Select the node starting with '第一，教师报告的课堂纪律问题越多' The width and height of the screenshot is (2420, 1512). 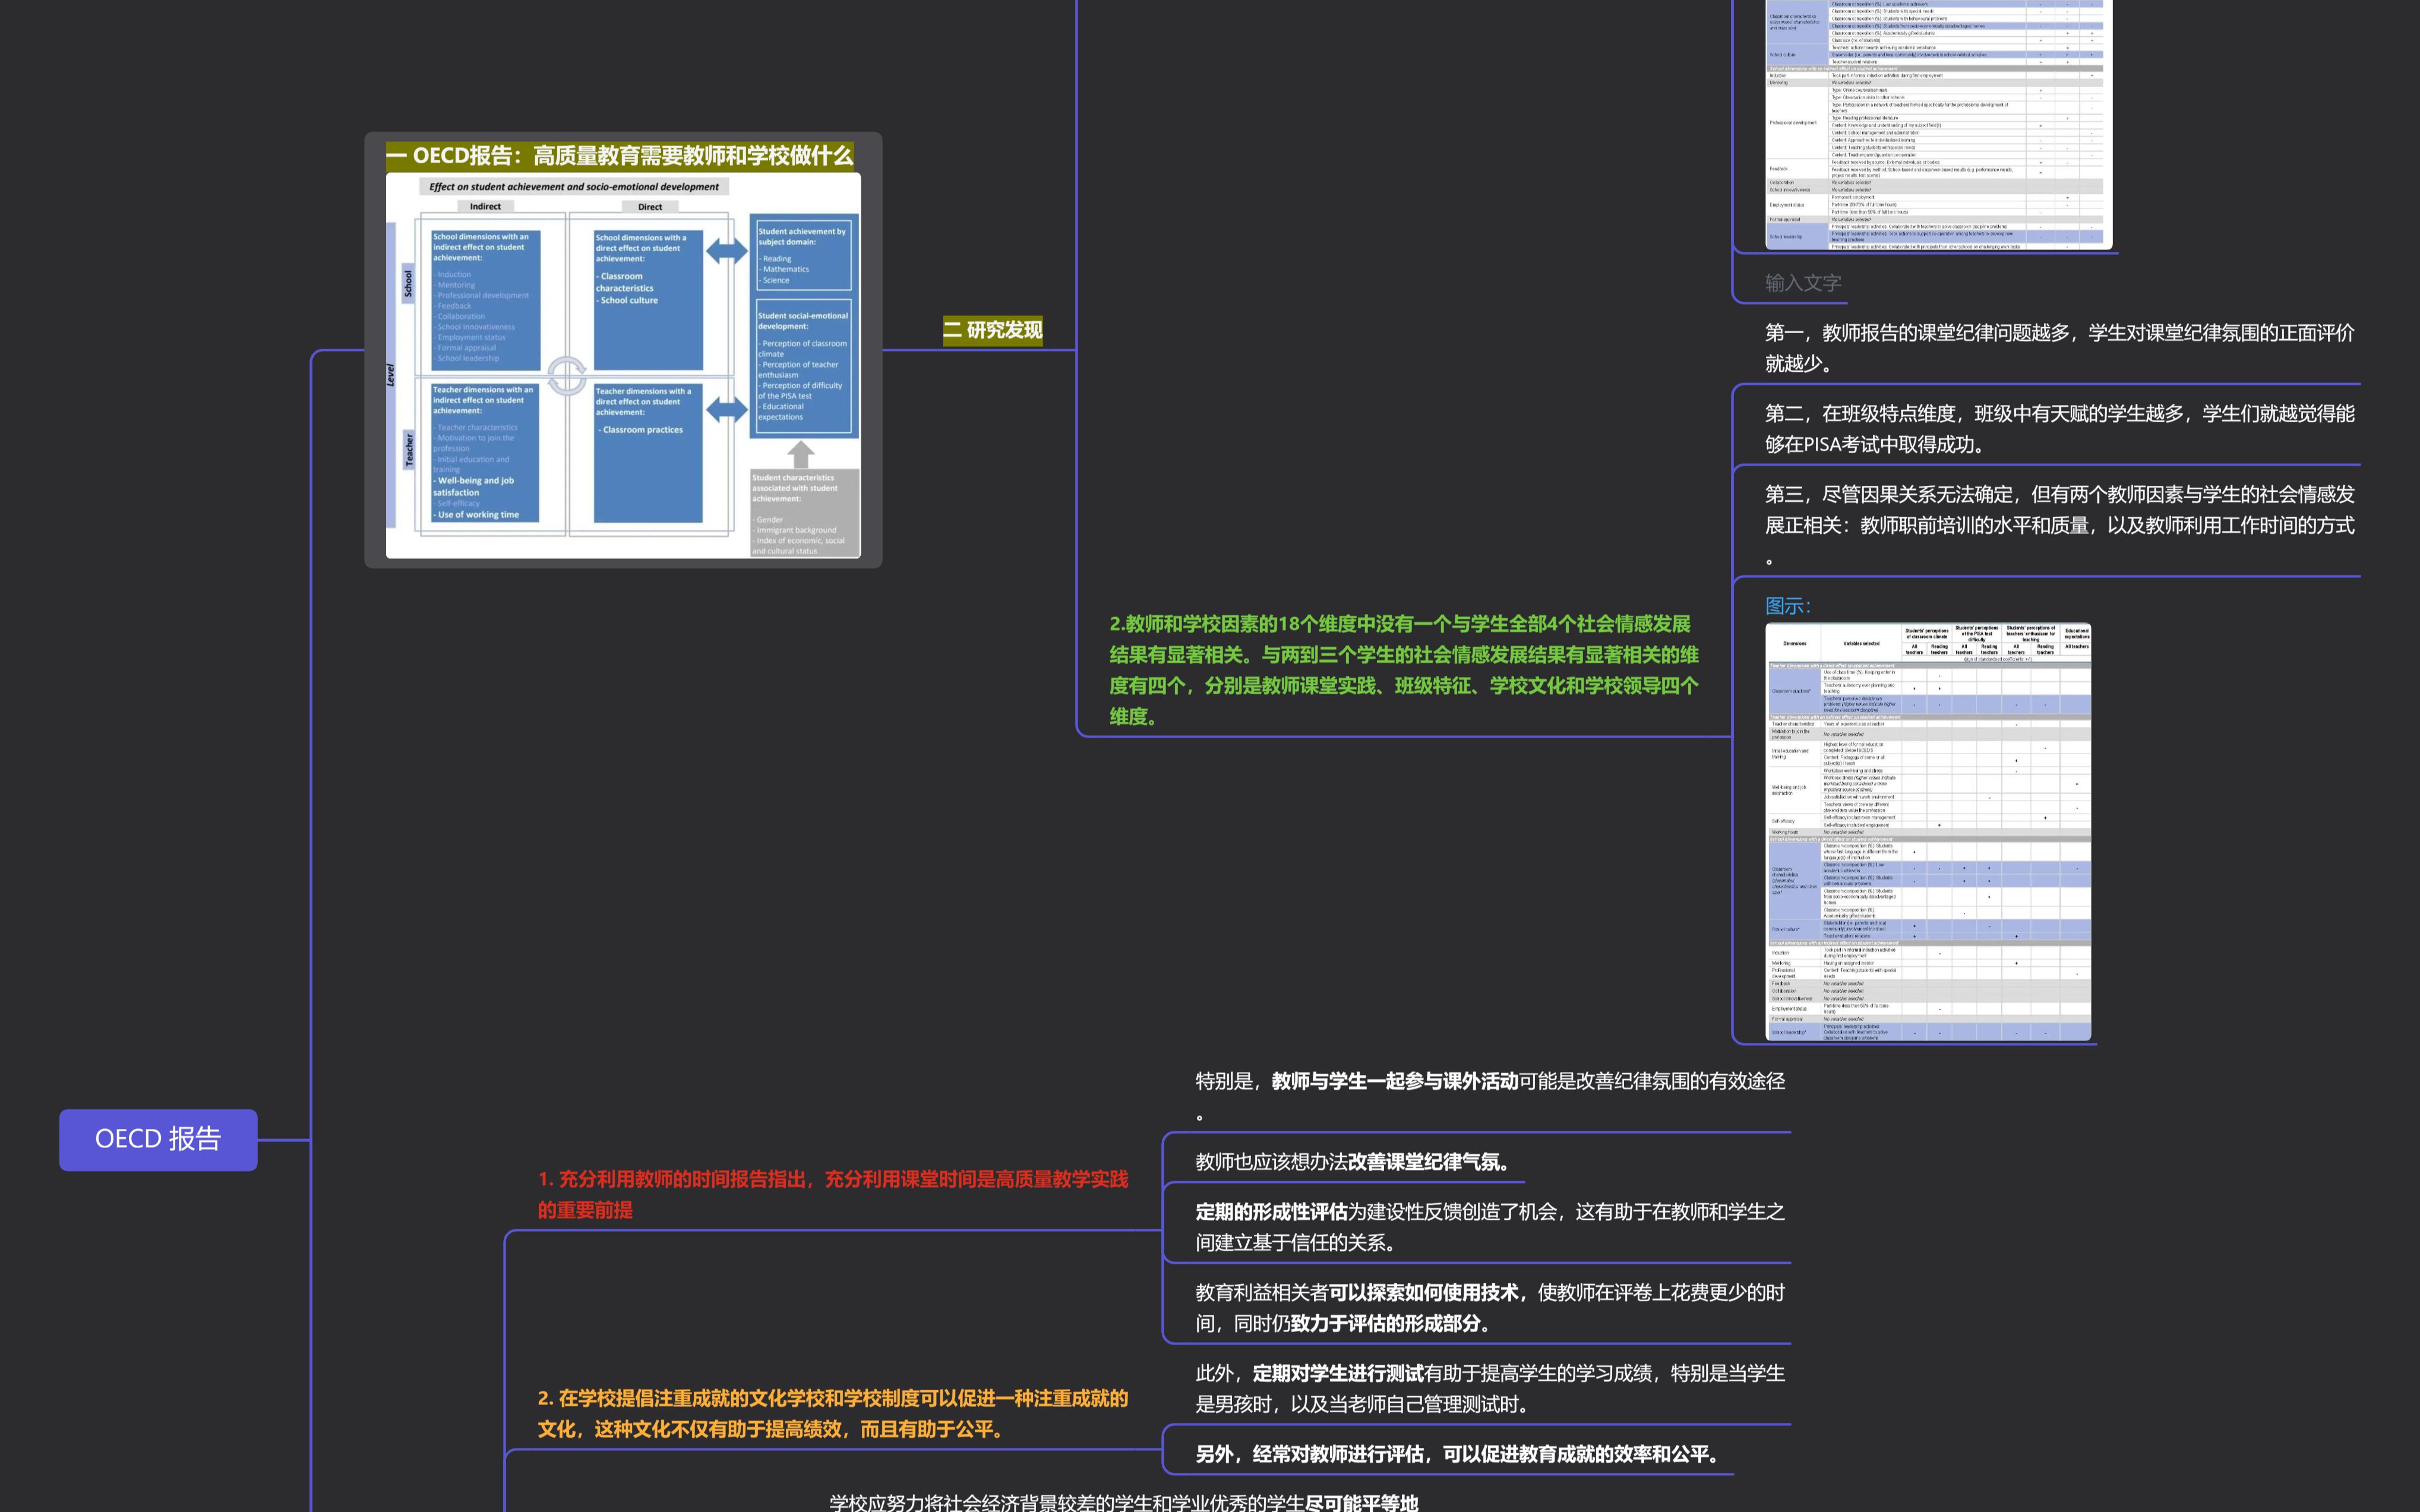[2059, 348]
